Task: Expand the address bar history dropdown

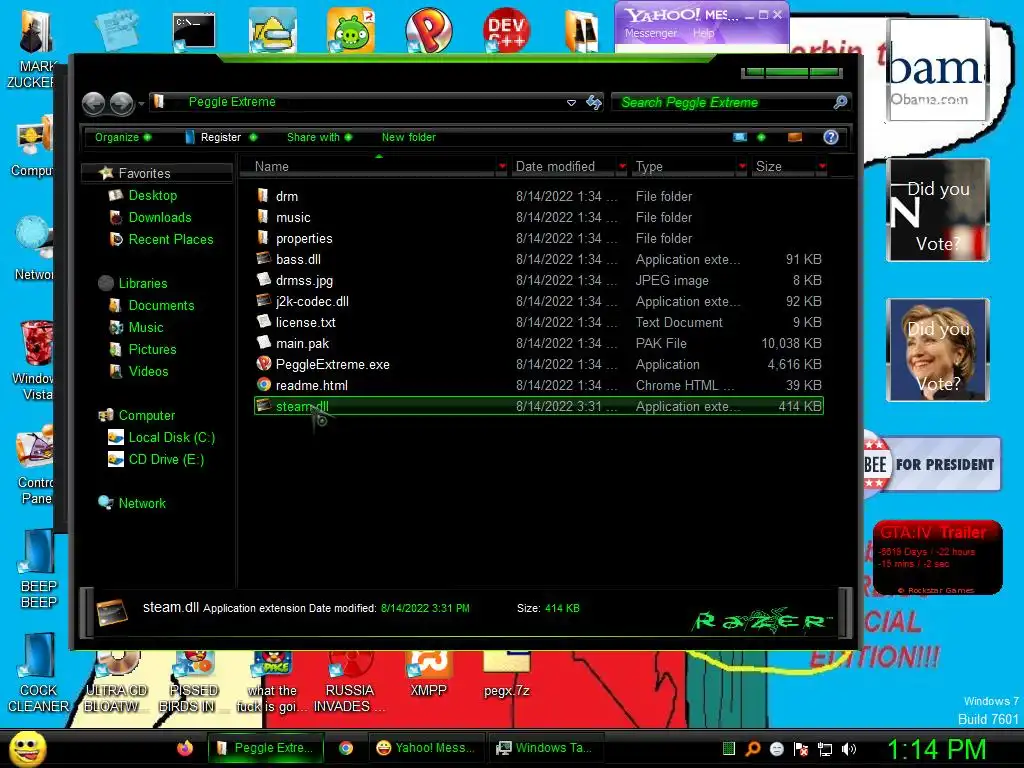Action: tap(571, 103)
